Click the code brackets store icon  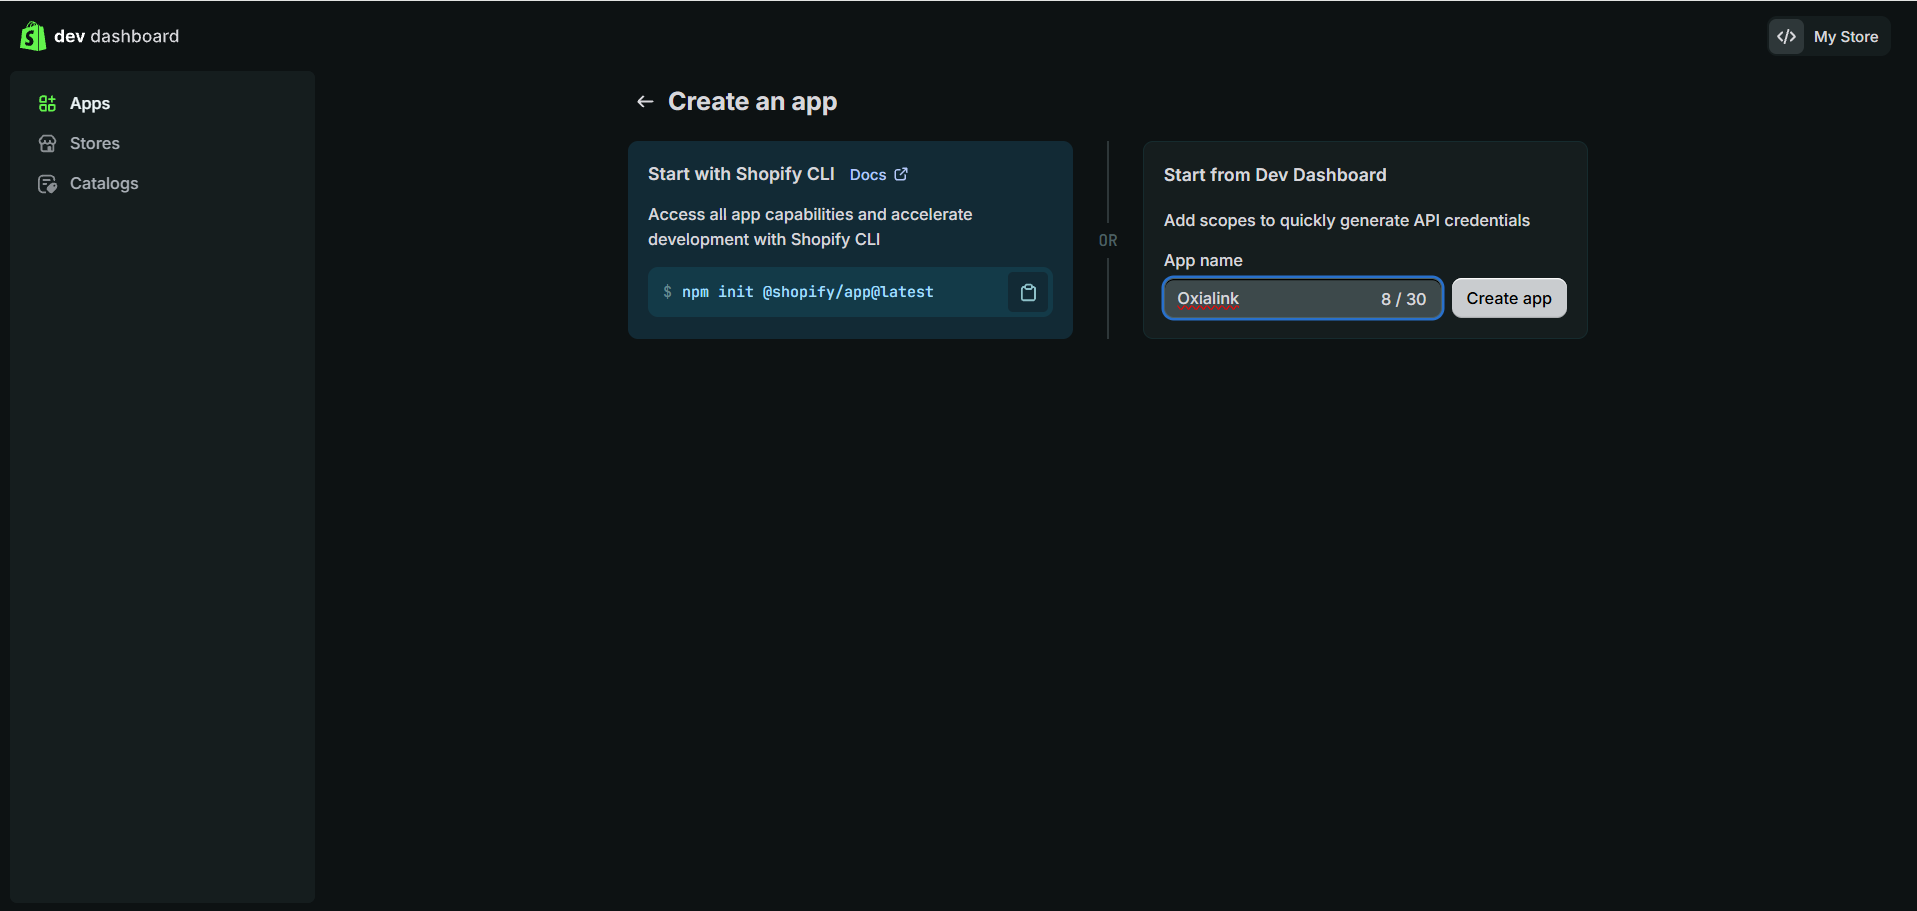coord(1786,36)
